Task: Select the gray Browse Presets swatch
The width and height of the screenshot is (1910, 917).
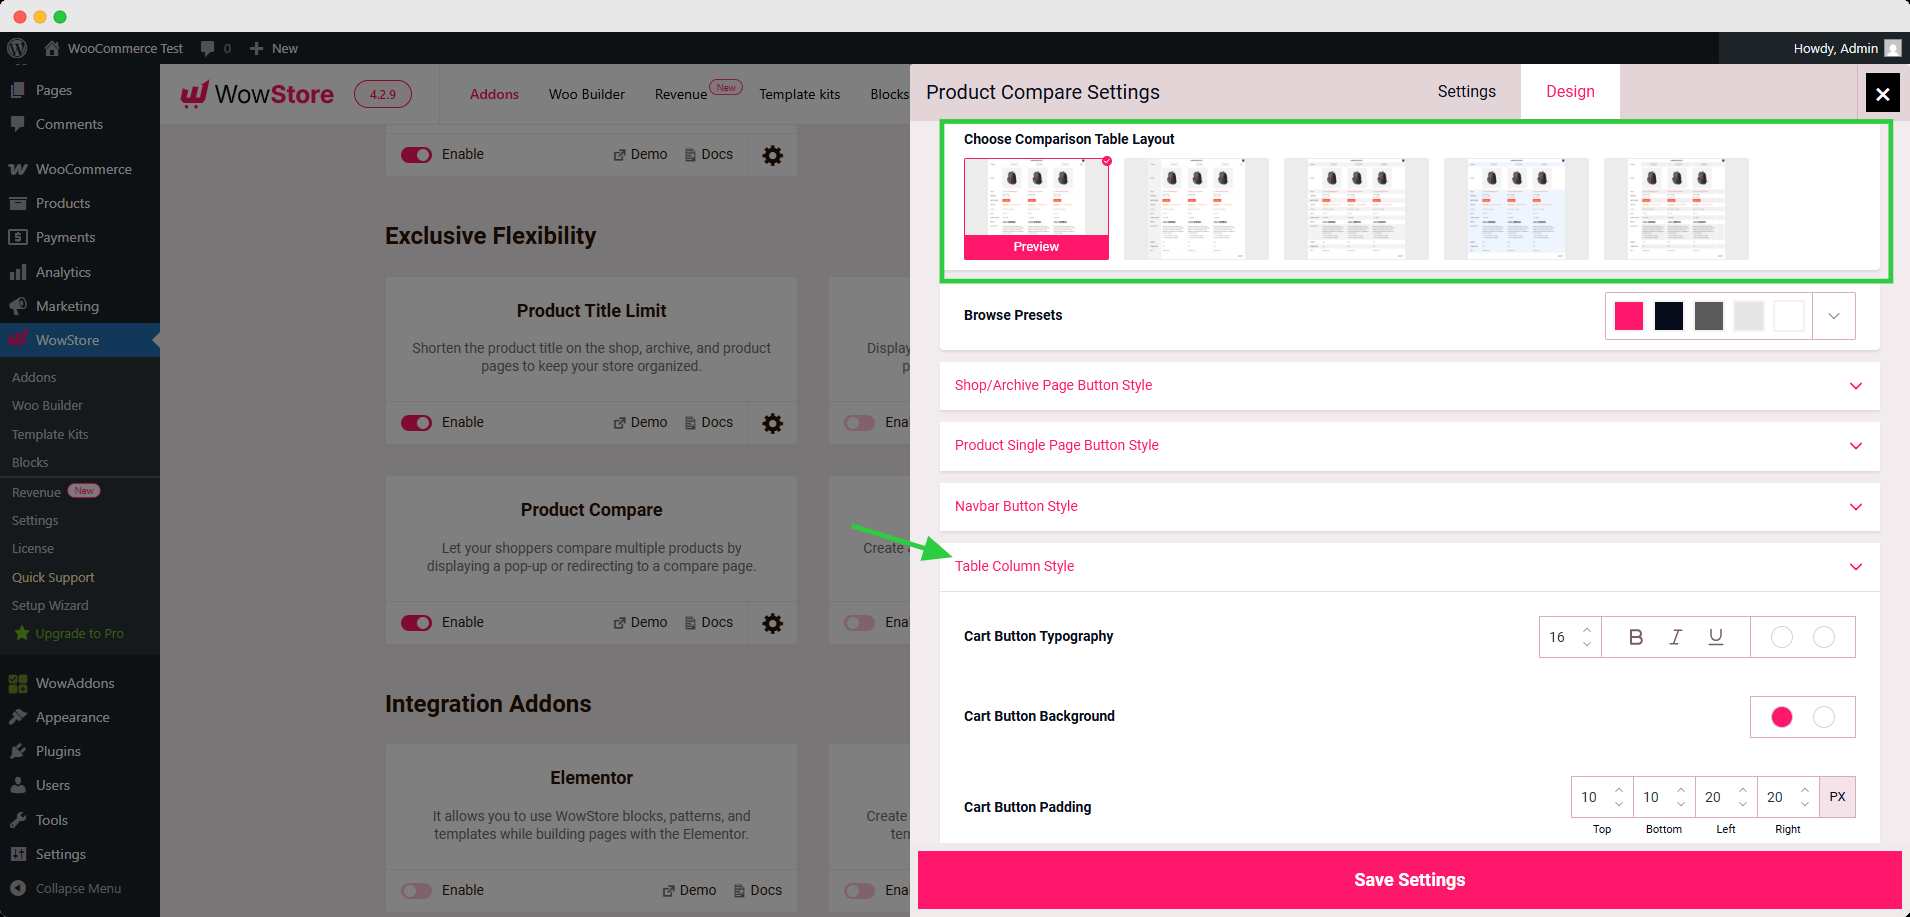Action: click(x=1708, y=316)
